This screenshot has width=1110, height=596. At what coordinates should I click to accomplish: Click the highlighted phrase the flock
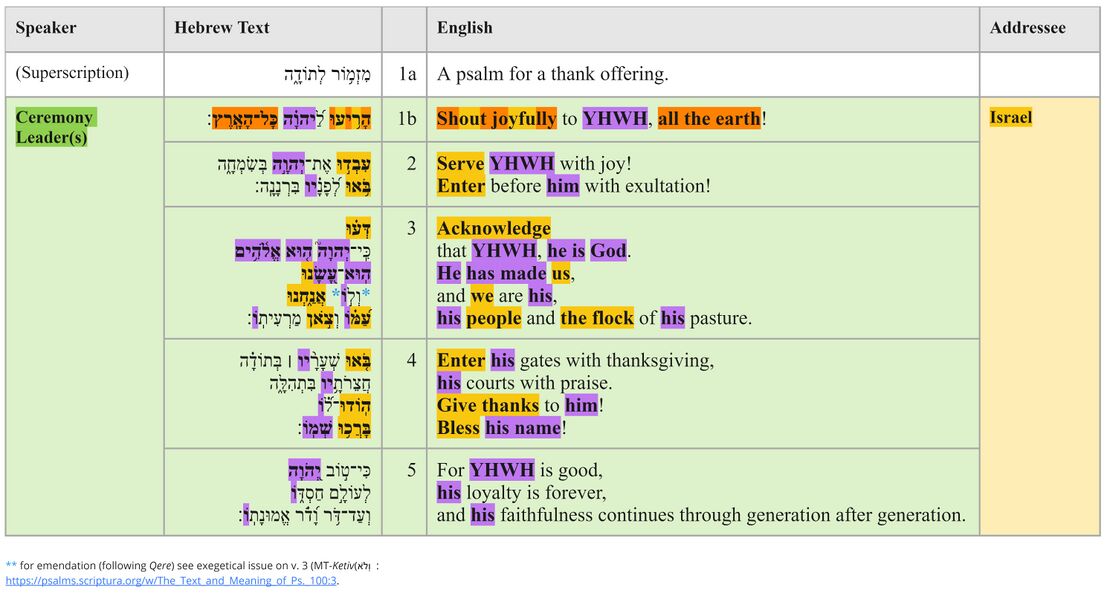(x=597, y=318)
